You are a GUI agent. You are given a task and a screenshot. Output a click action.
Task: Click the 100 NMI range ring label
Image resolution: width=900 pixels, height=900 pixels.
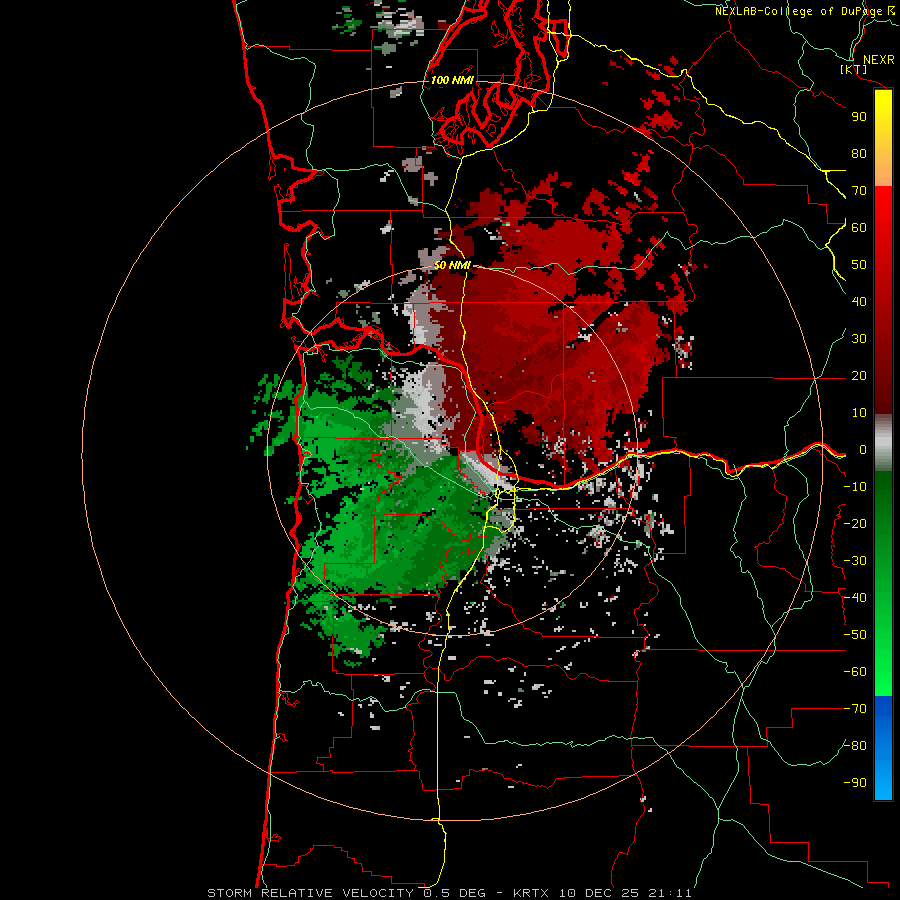coord(452,80)
